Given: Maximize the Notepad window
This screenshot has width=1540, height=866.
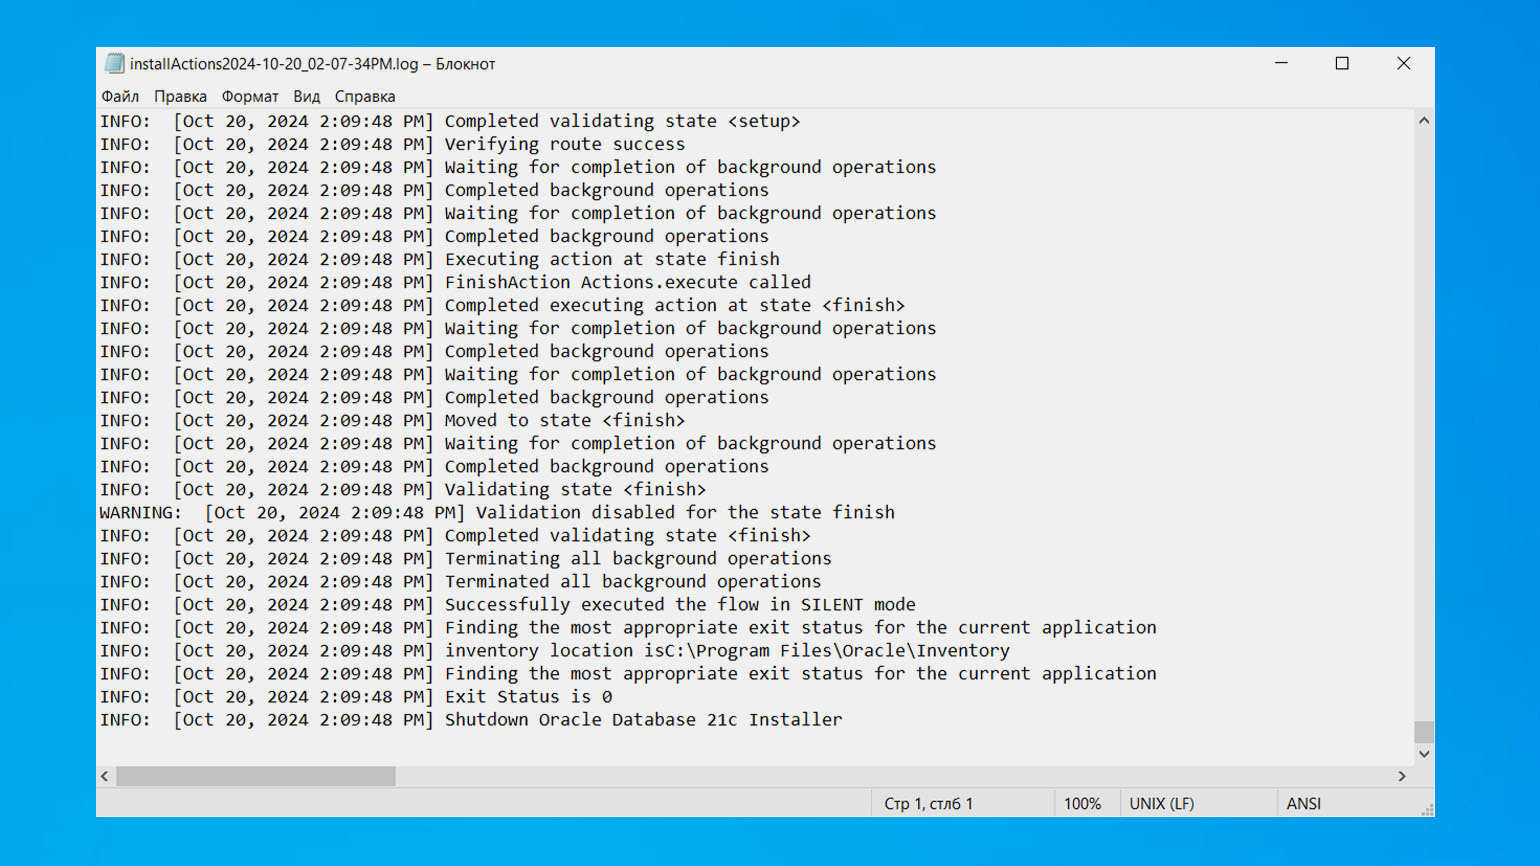Looking at the screenshot, I should point(1342,63).
